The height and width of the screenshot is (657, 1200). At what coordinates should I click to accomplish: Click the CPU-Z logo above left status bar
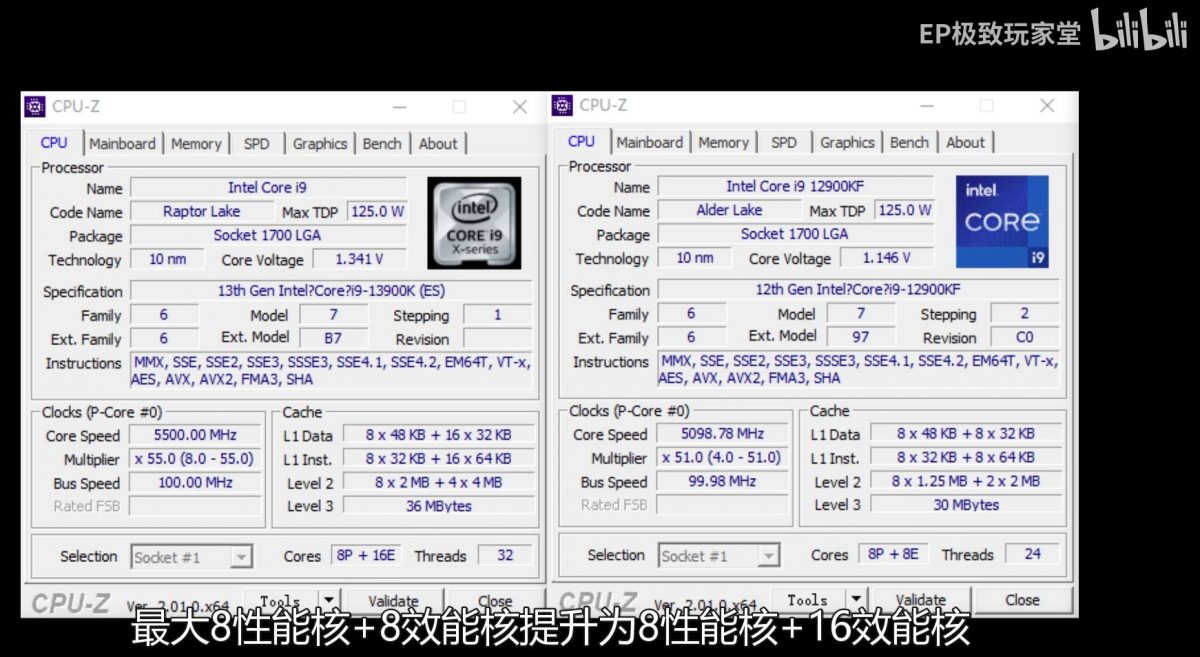70,600
